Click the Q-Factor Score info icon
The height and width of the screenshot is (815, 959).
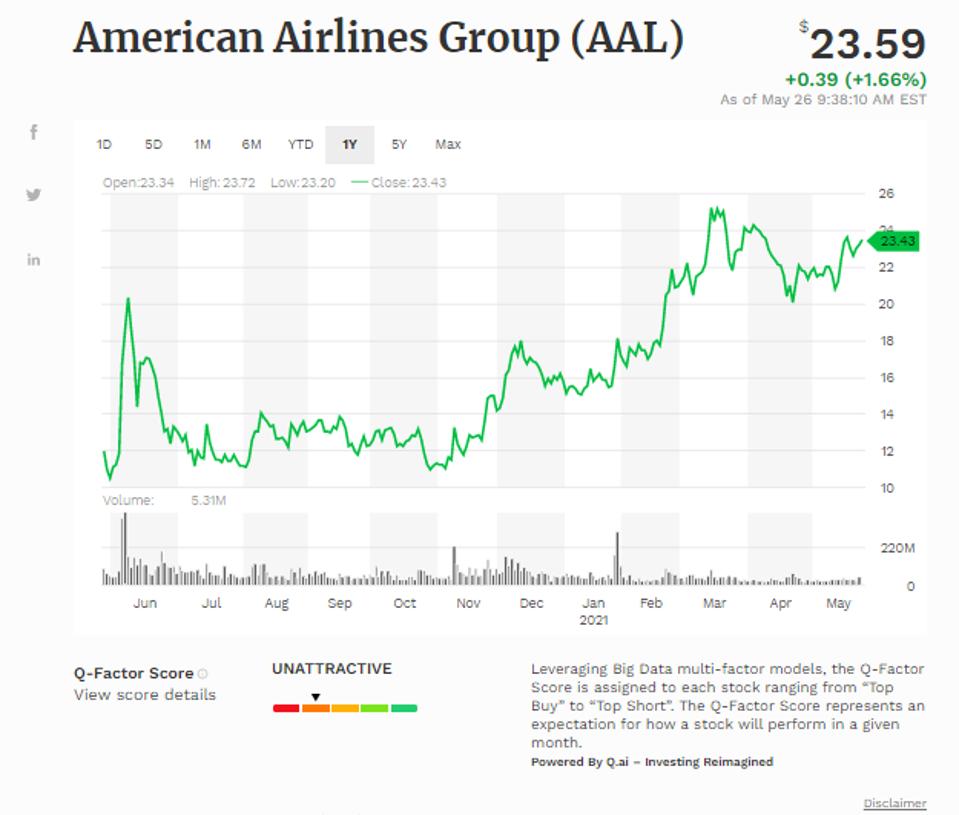point(203,674)
